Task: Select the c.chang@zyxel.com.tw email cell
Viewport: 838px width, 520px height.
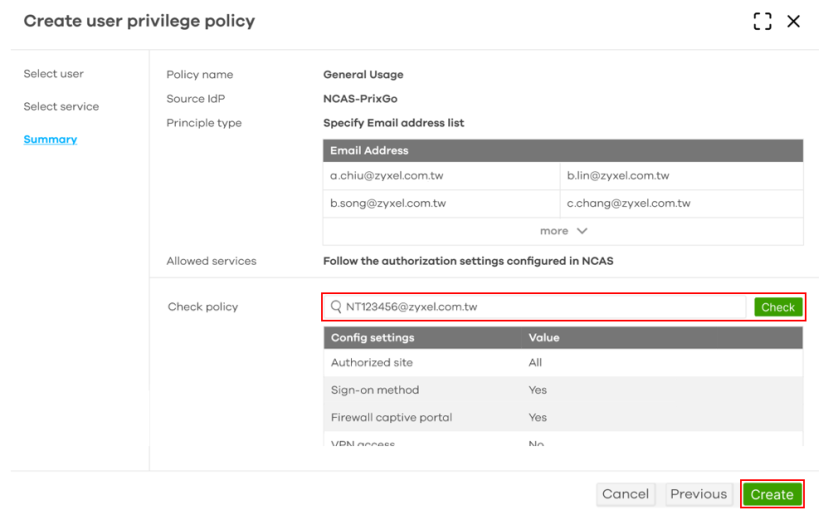Action: click(681, 204)
